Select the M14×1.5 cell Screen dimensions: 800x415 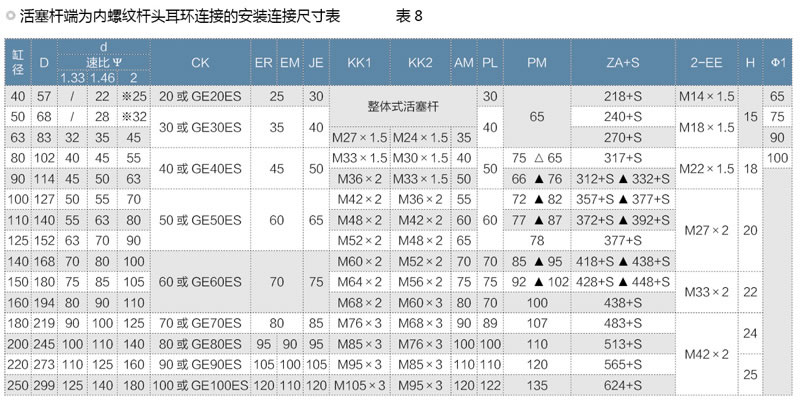[707, 95]
